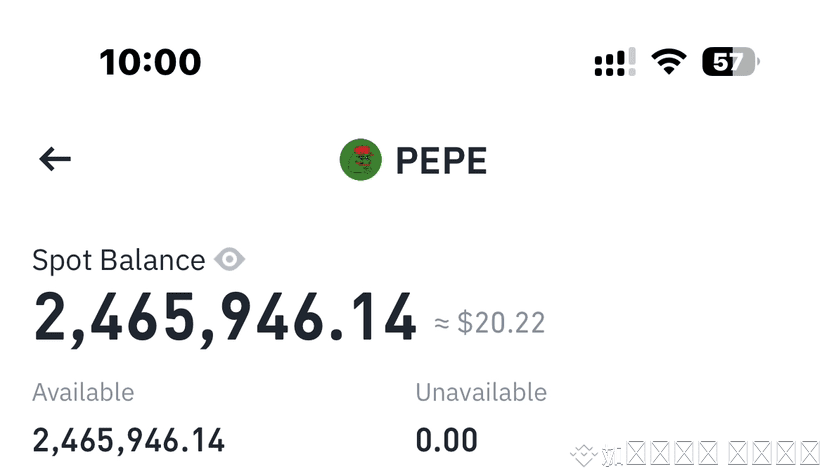Tap the Wi-Fi status icon
829x476 pixels.
tap(669, 61)
